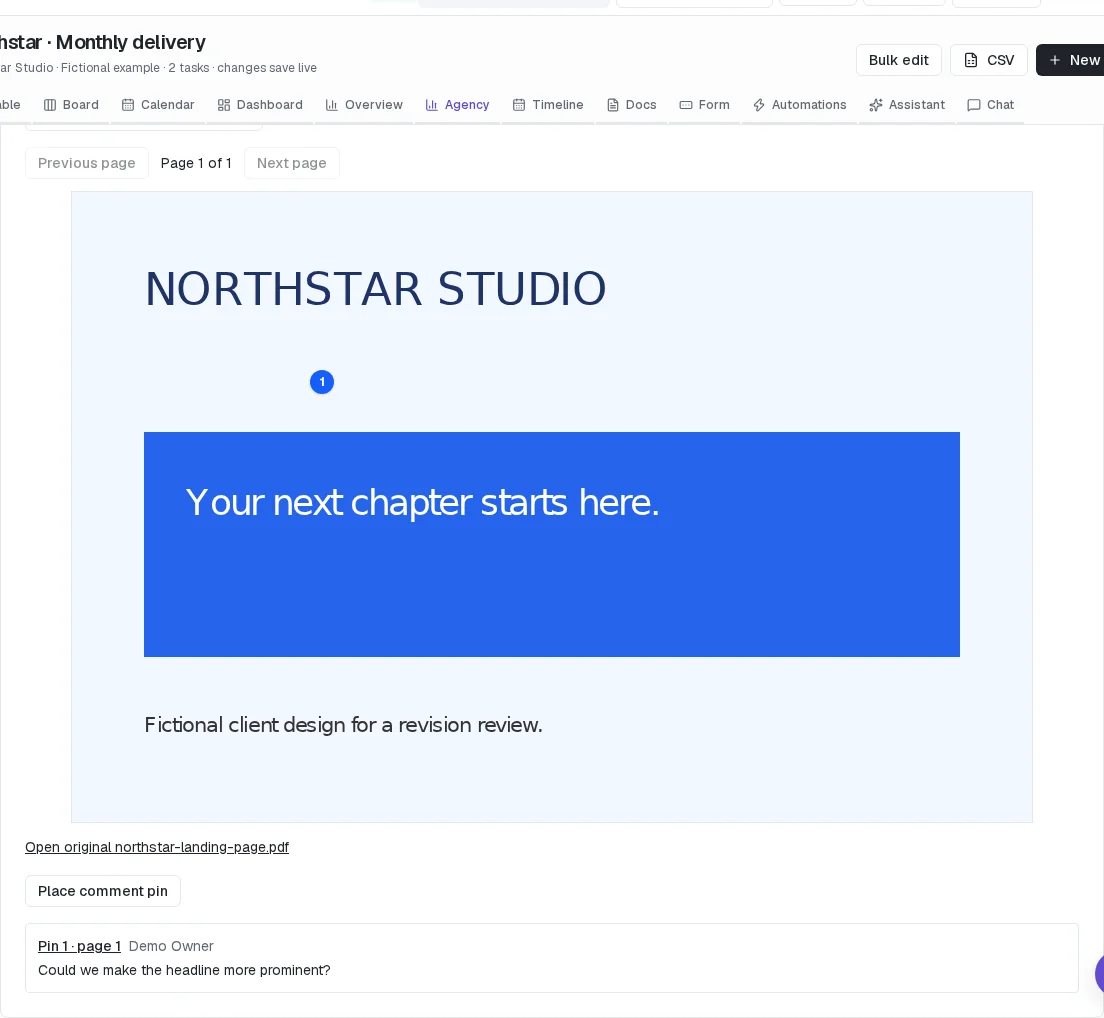Click the "Monthly delivery" page title

pyautogui.click(x=131, y=42)
